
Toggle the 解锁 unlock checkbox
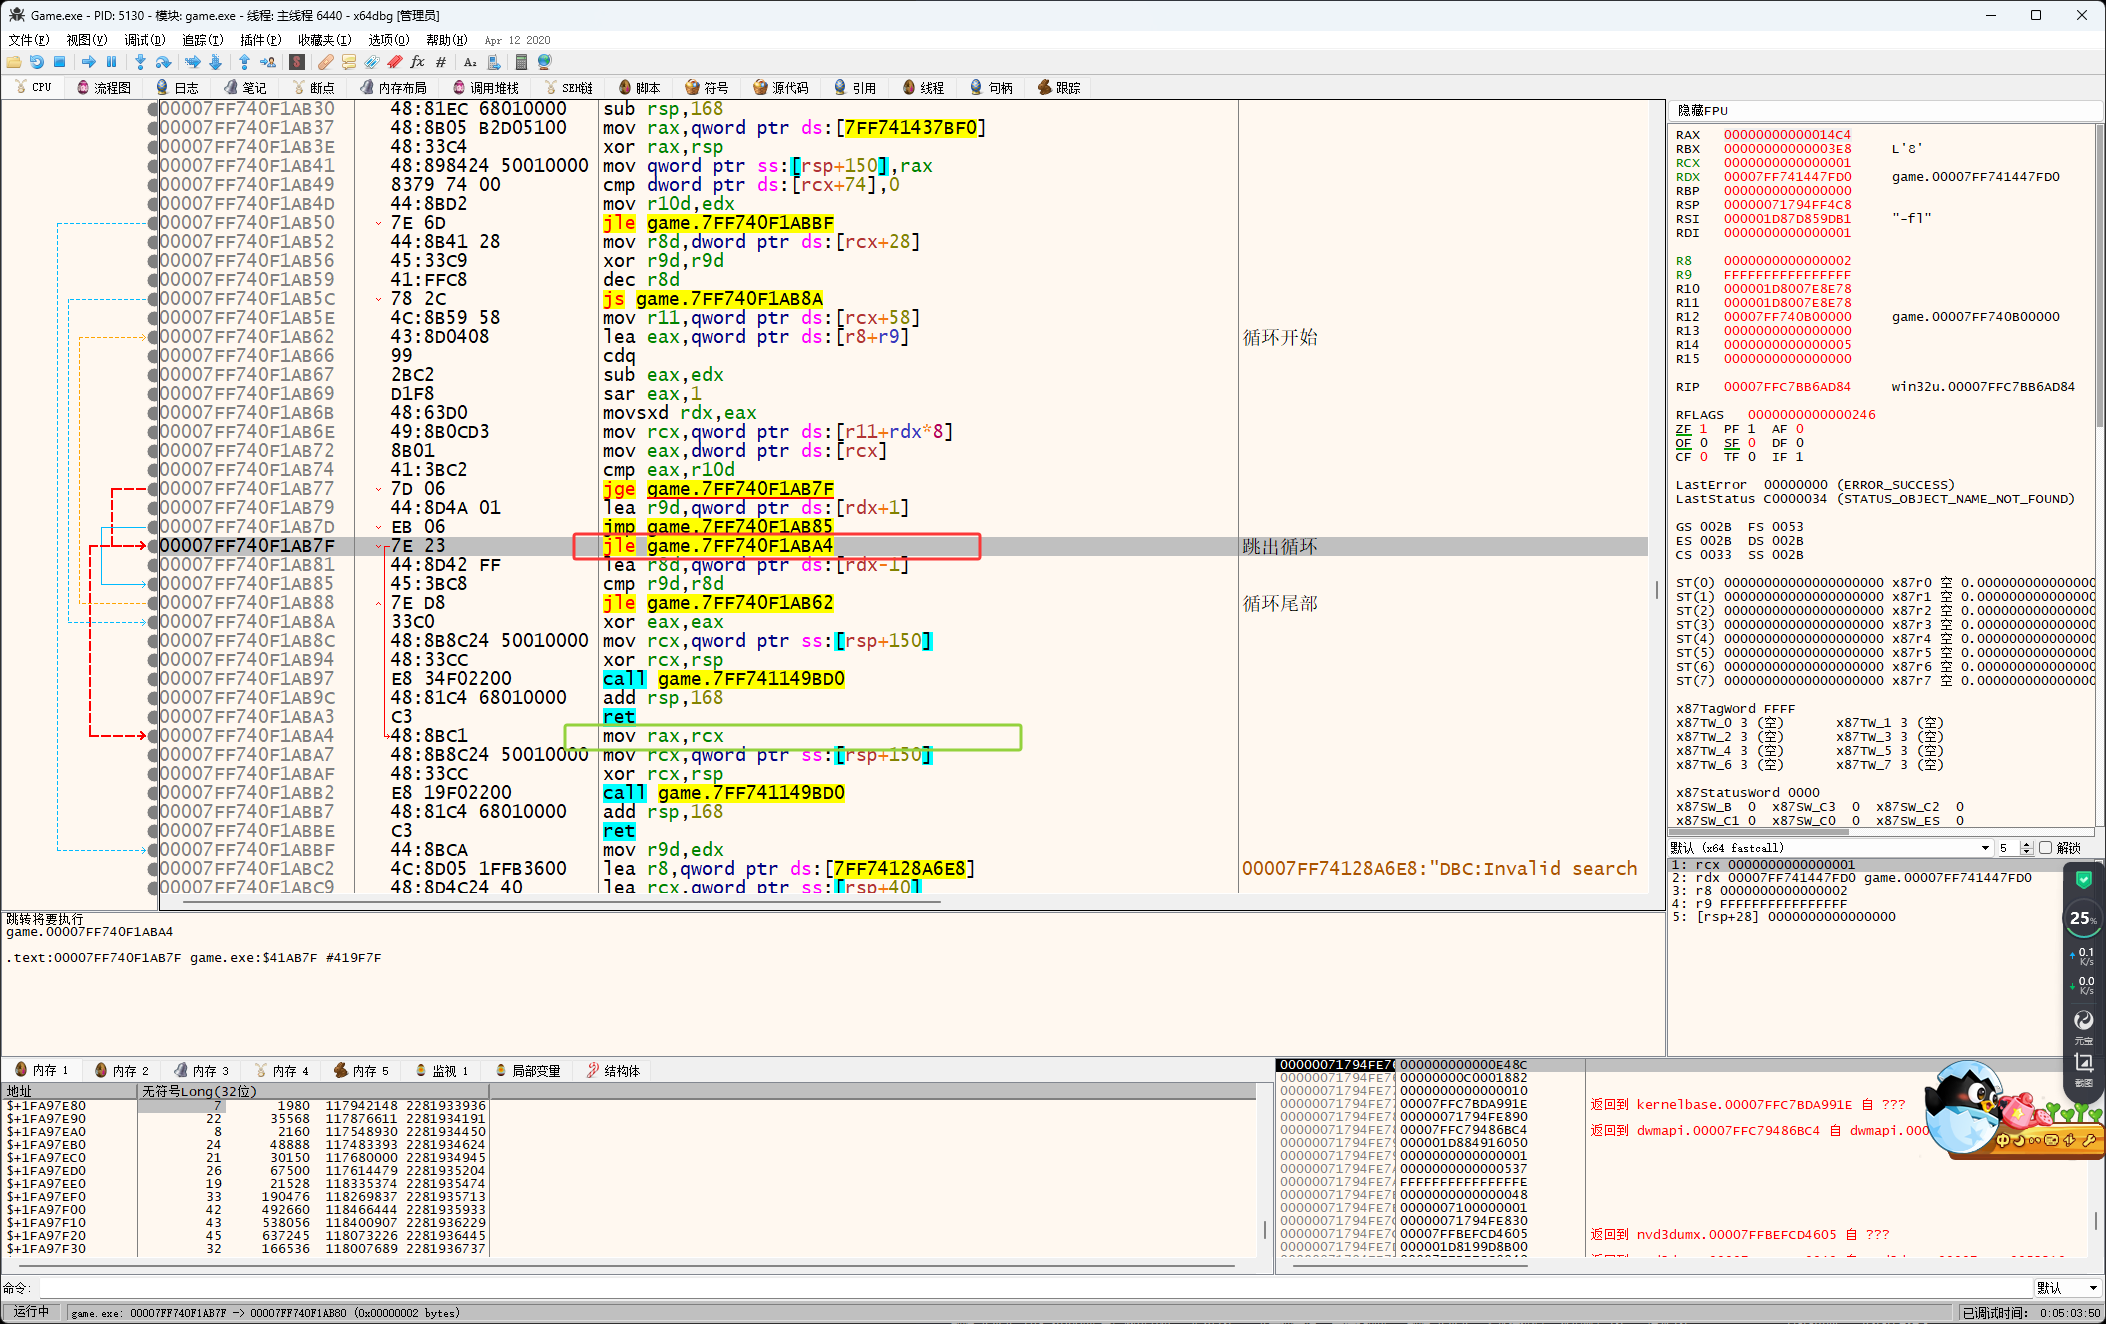(2046, 848)
